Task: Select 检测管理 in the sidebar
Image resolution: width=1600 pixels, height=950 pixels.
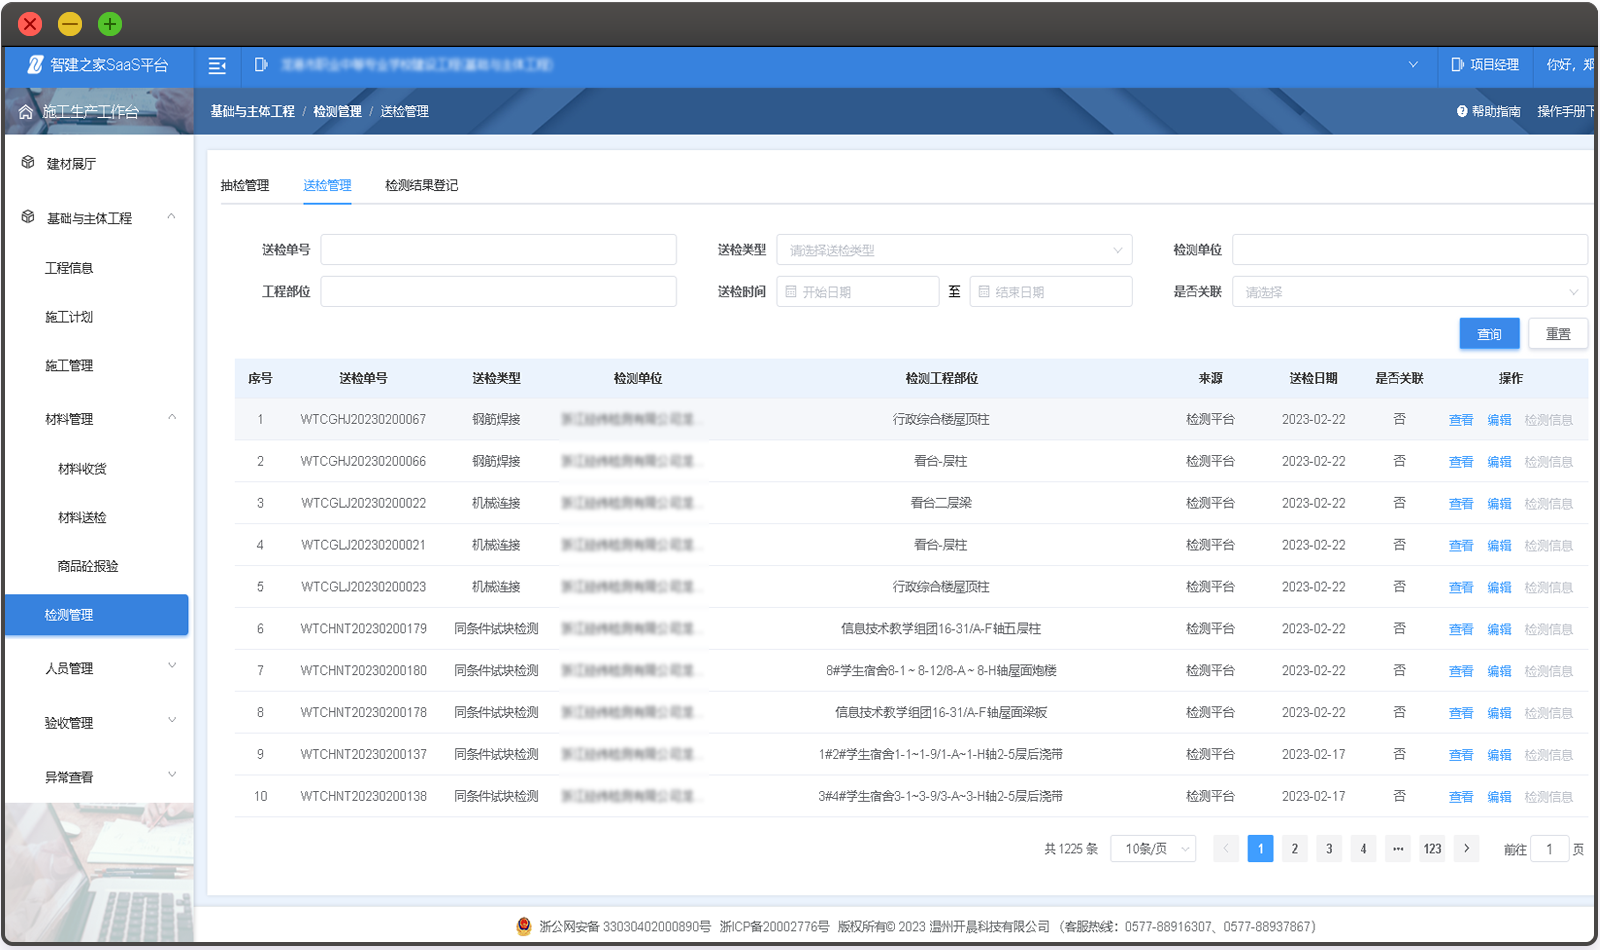Action: point(97,615)
